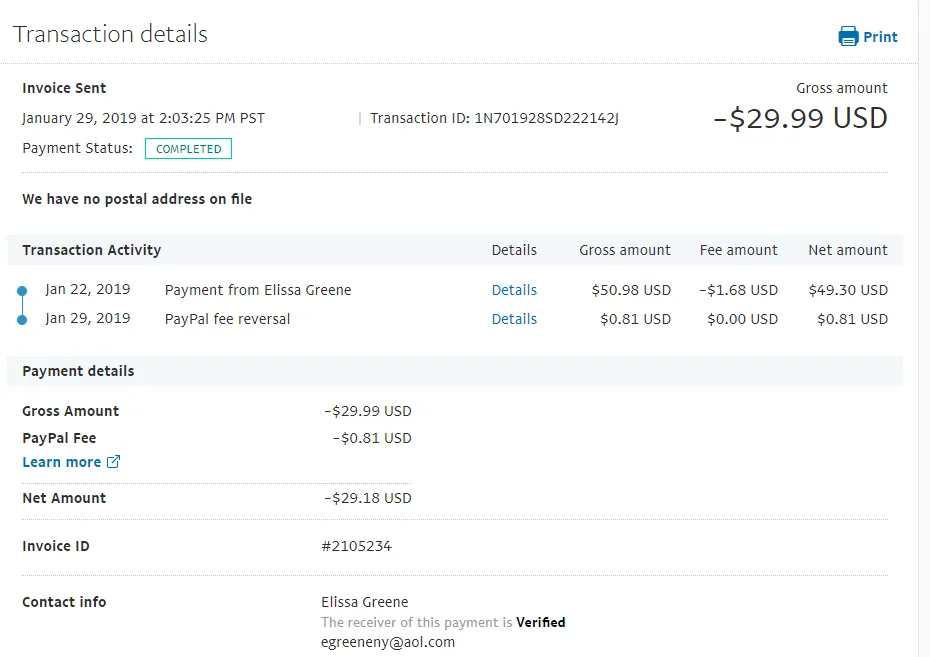Click the invoice number #2105234

tap(356, 546)
